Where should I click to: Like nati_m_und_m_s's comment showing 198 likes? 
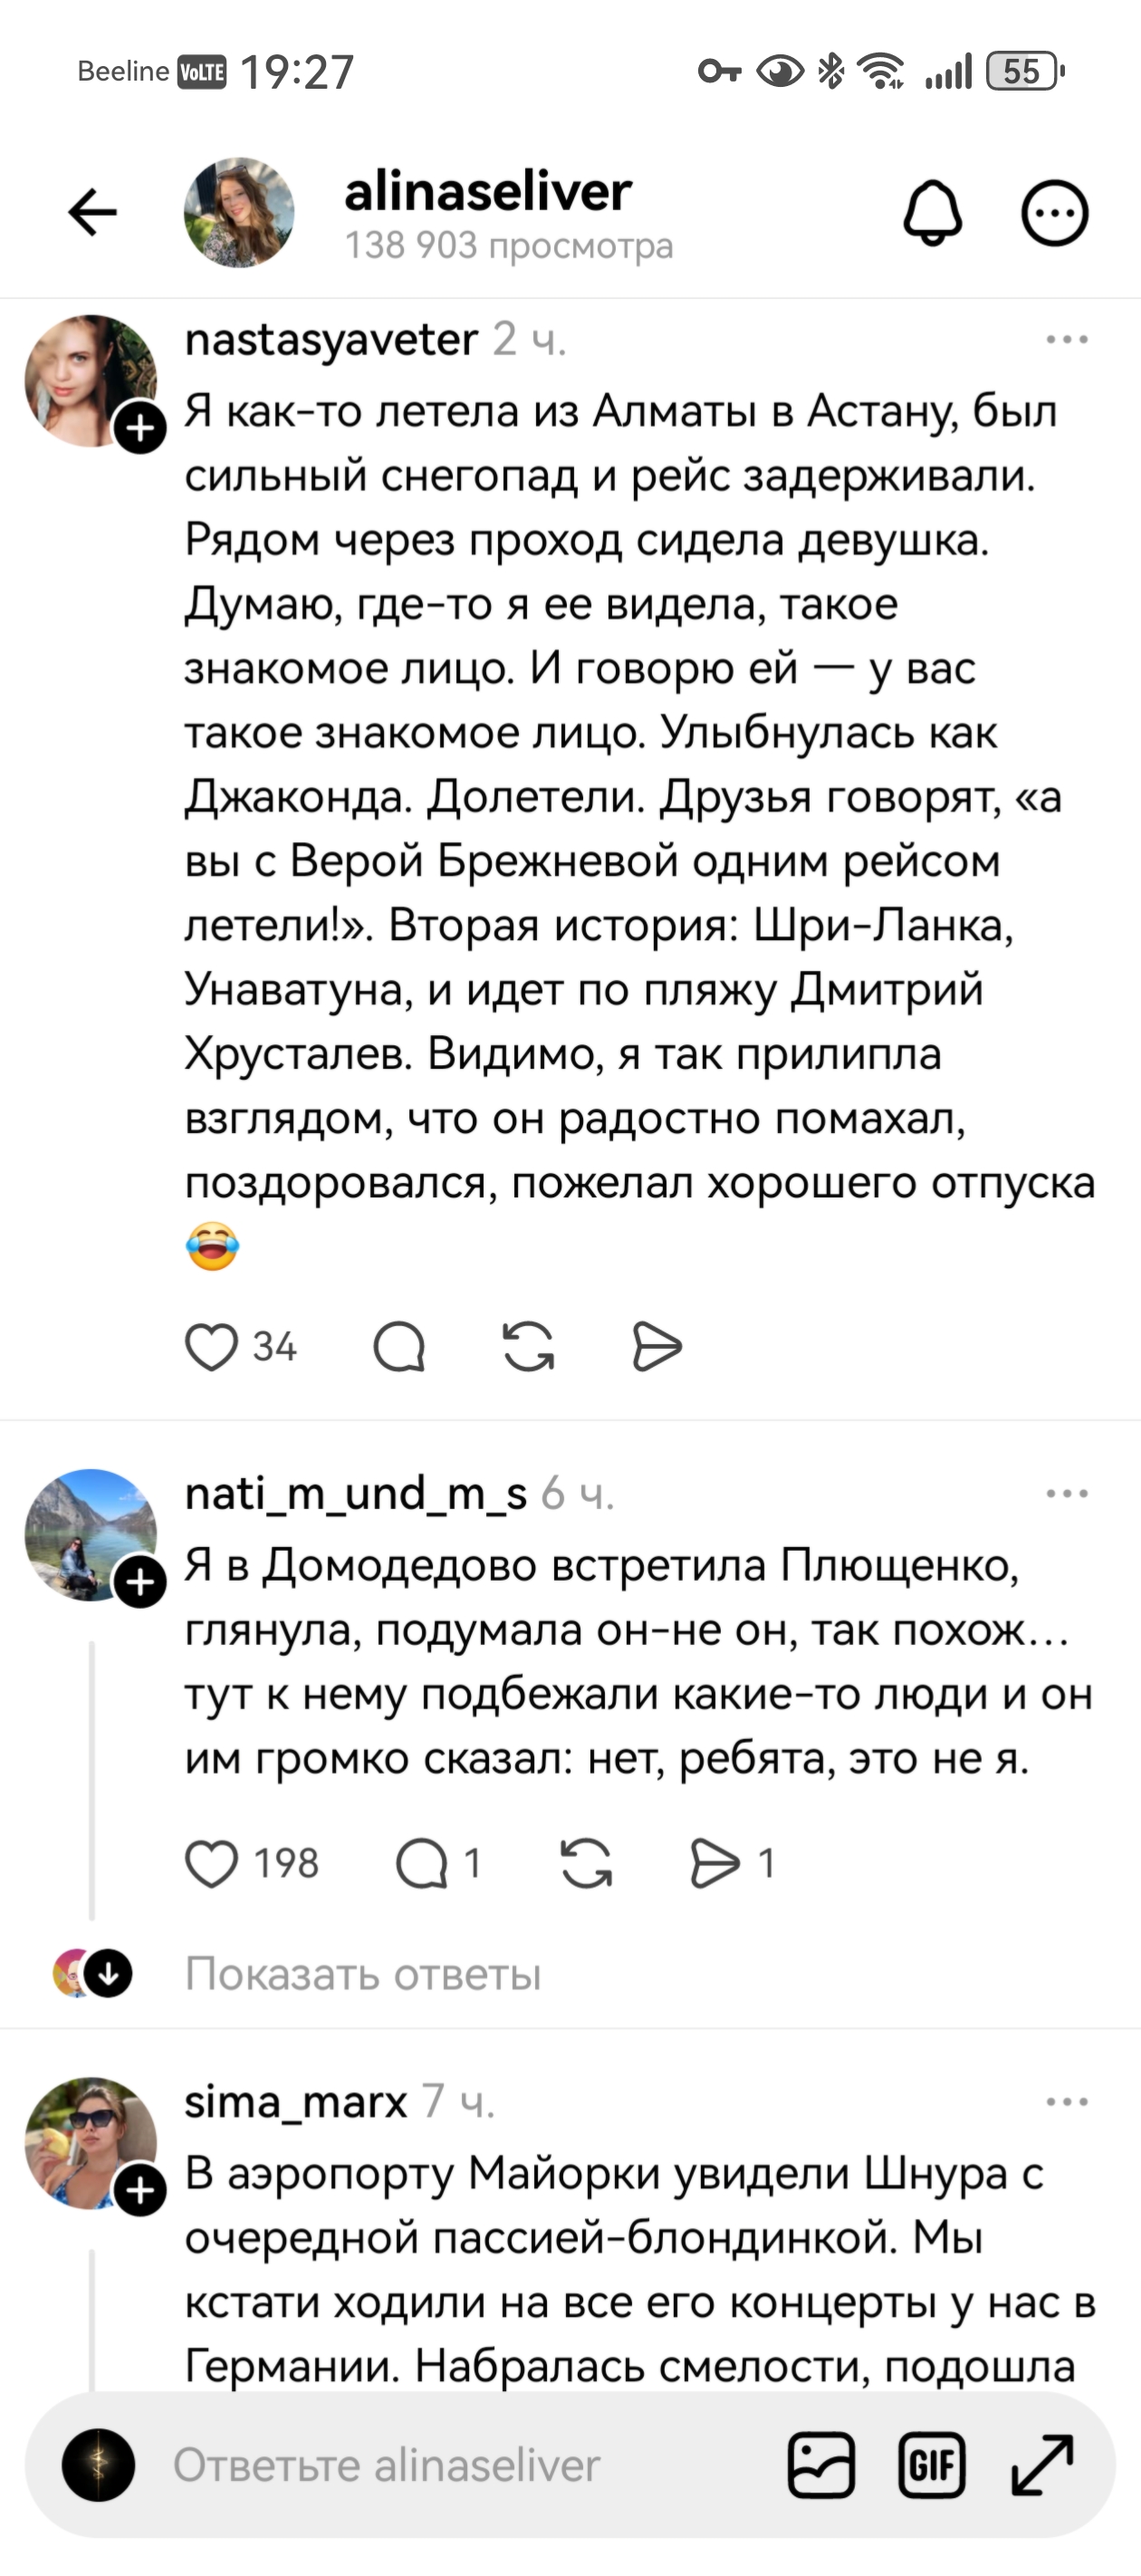pyautogui.click(x=212, y=1860)
